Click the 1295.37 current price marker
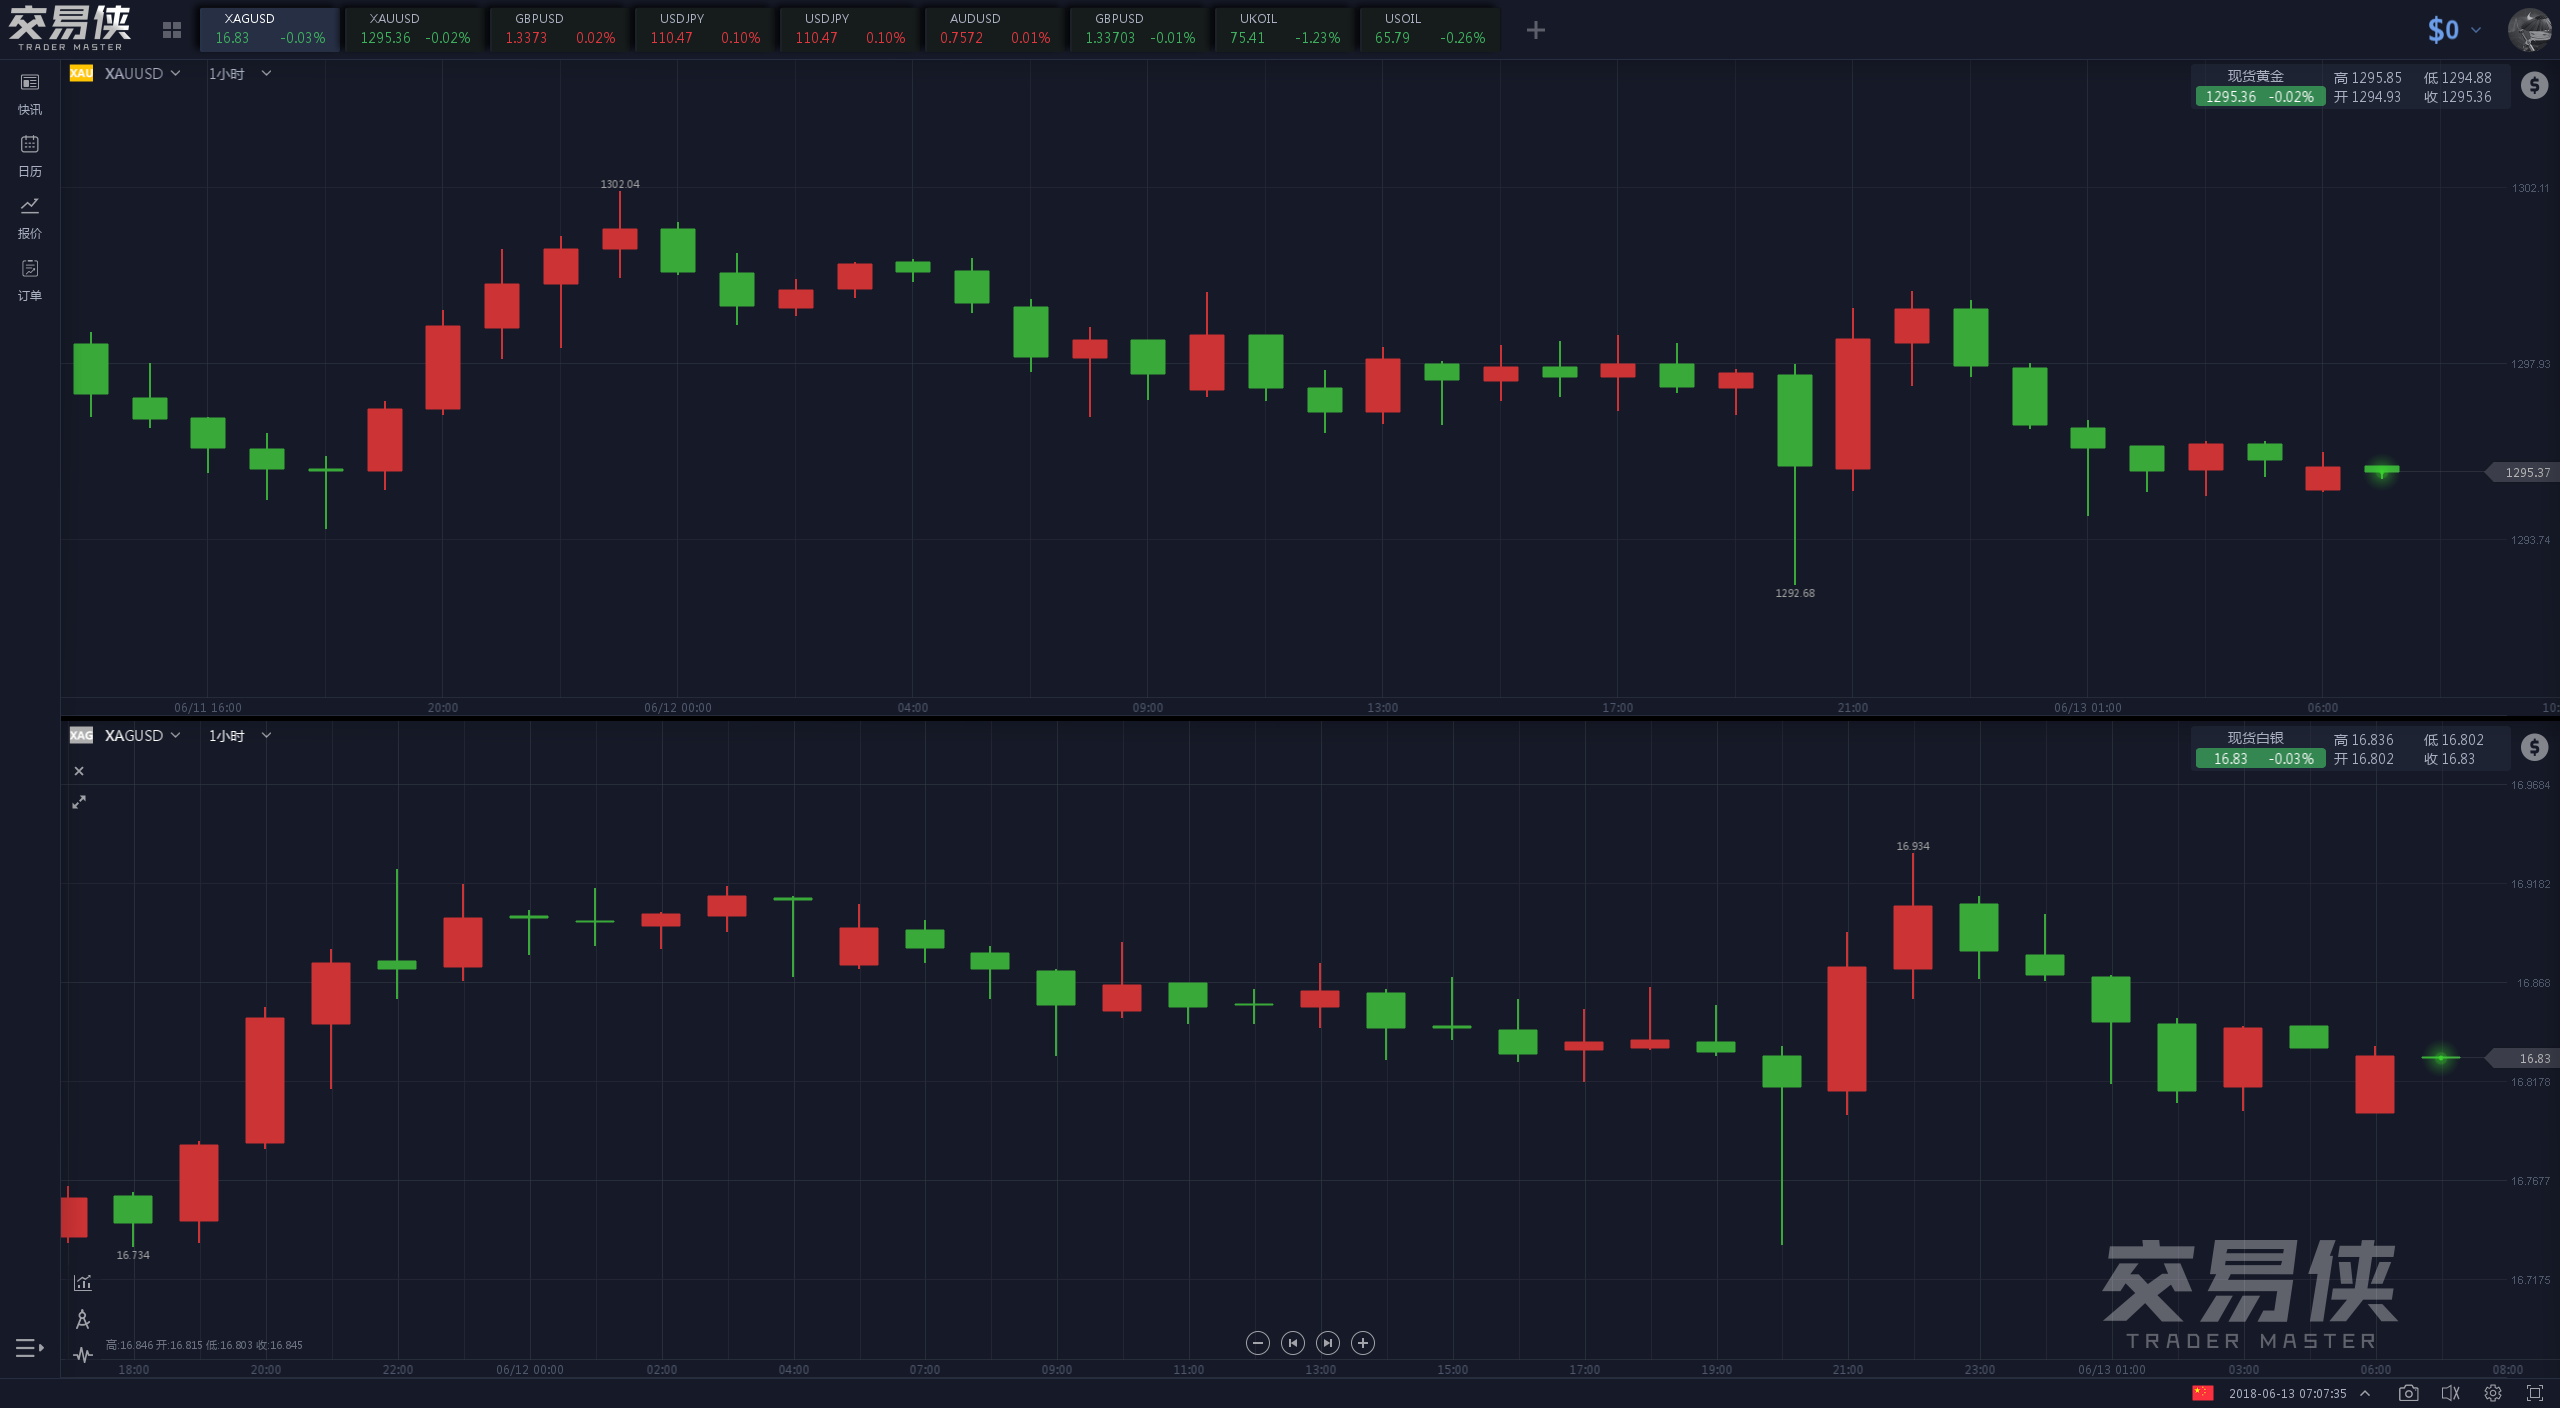Image resolution: width=2560 pixels, height=1408 pixels. tap(2522, 472)
